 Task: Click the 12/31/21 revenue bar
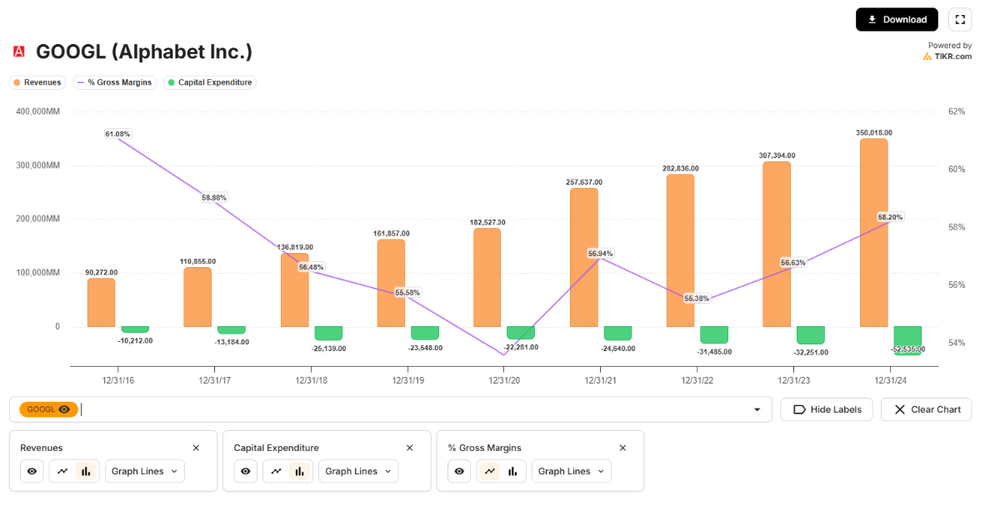click(x=584, y=258)
